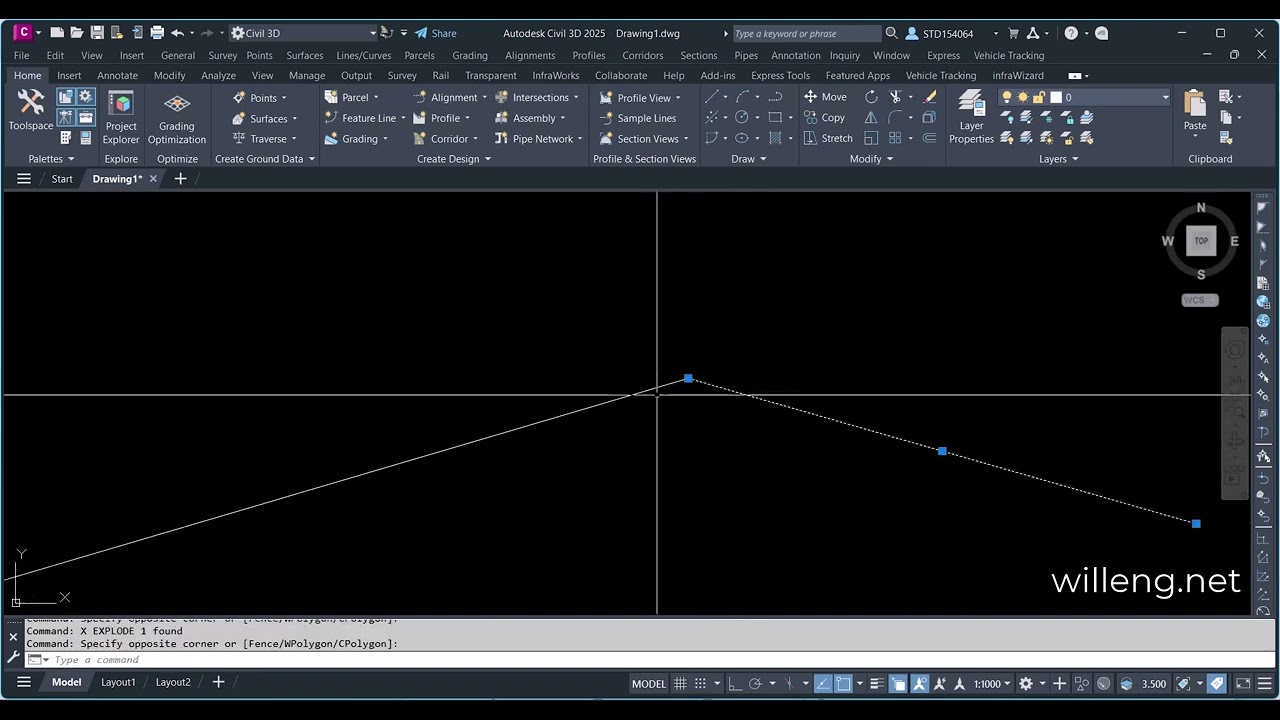
Task: Expand the Create Design panel
Action: (454, 159)
